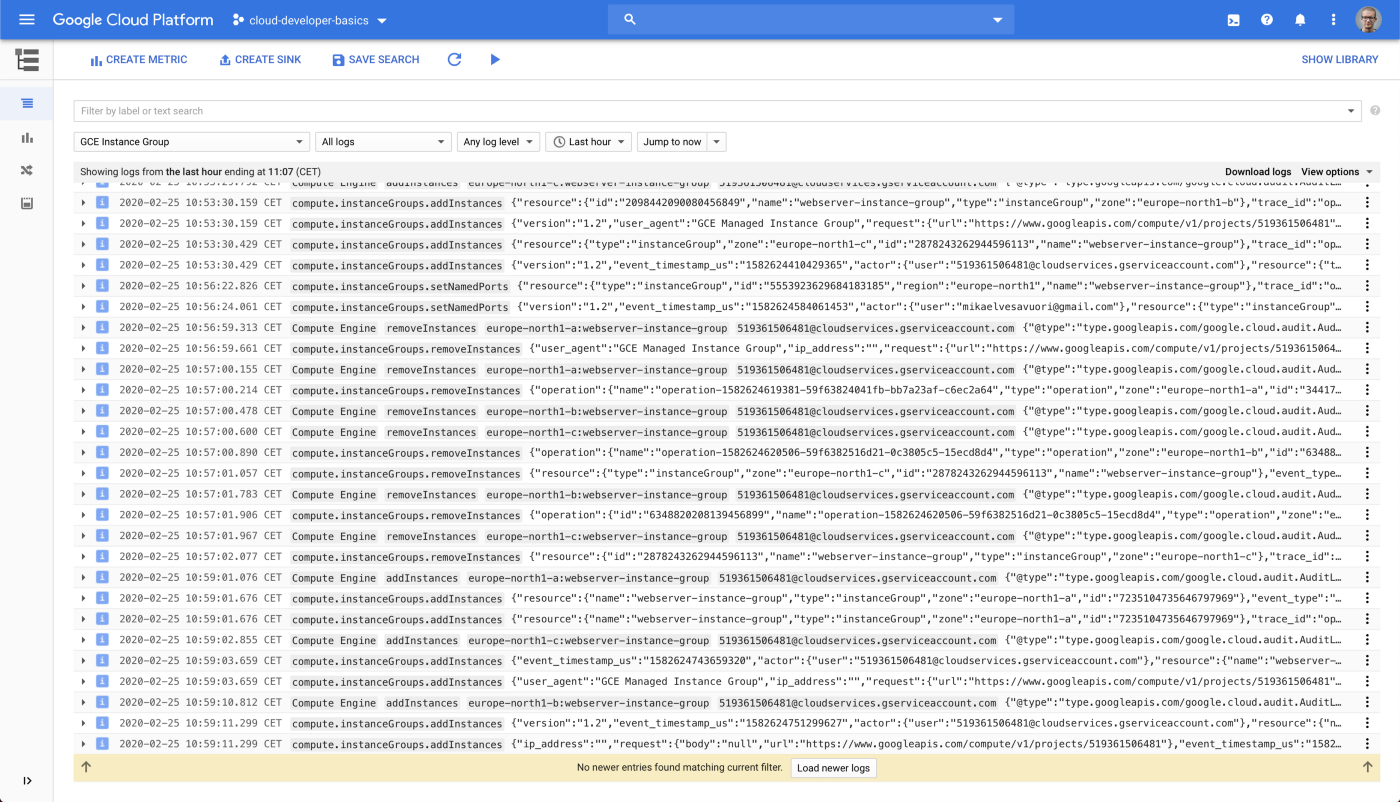The width and height of the screenshot is (1400, 802).
Task: Open the Help question mark menu
Action: point(1267,20)
